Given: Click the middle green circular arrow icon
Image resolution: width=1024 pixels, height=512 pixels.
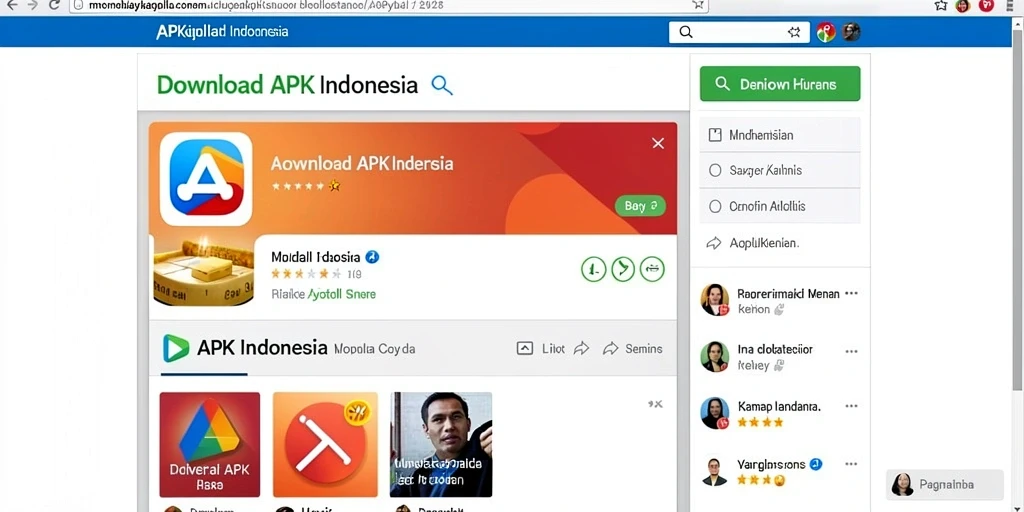Looking at the screenshot, I should tap(623, 269).
